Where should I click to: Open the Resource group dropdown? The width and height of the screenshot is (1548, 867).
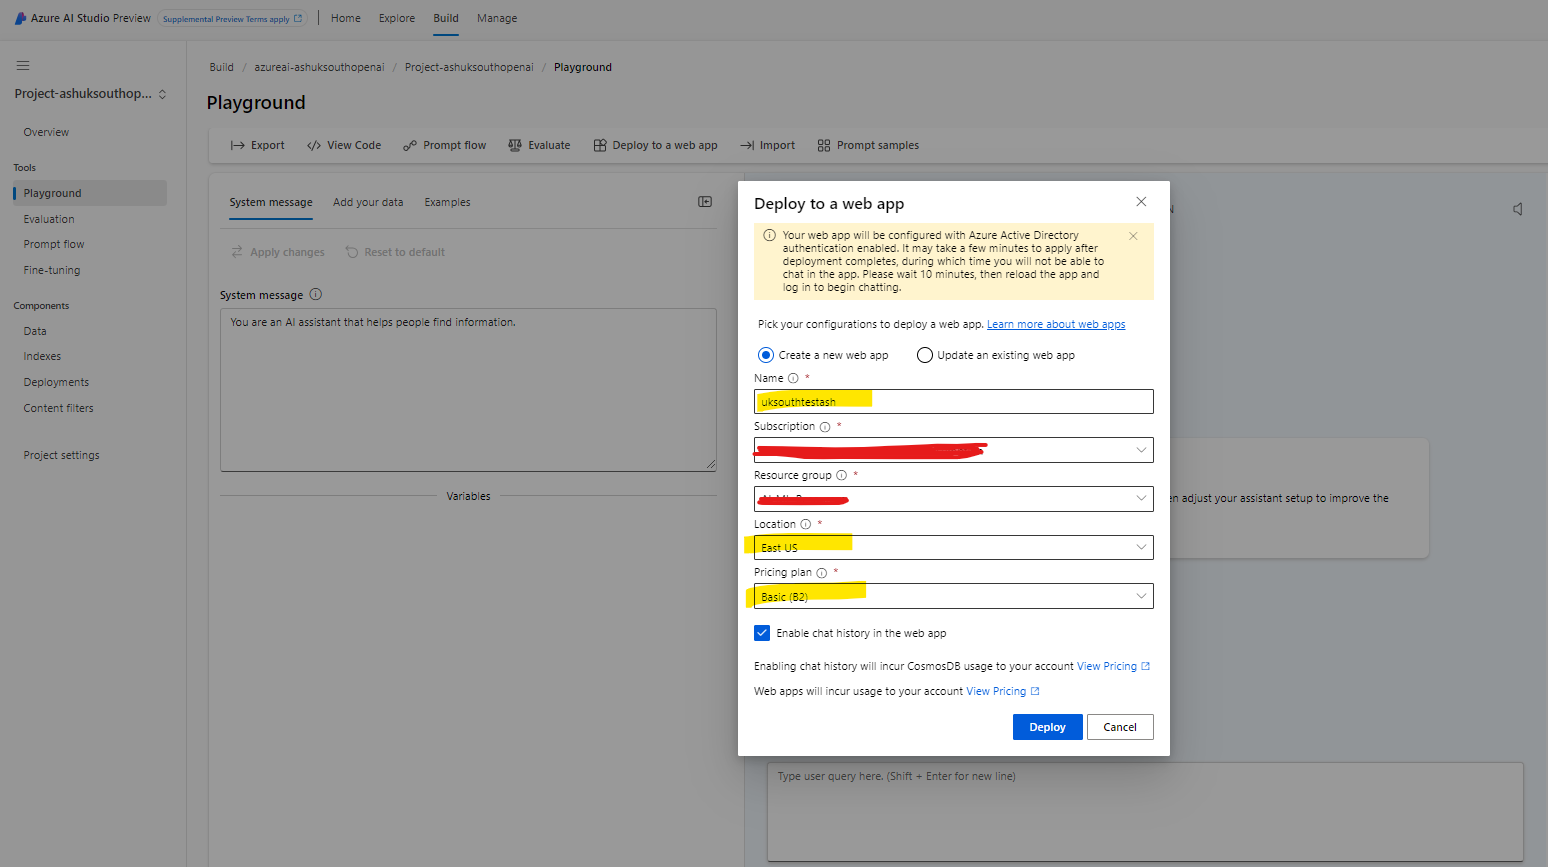[x=953, y=498]
